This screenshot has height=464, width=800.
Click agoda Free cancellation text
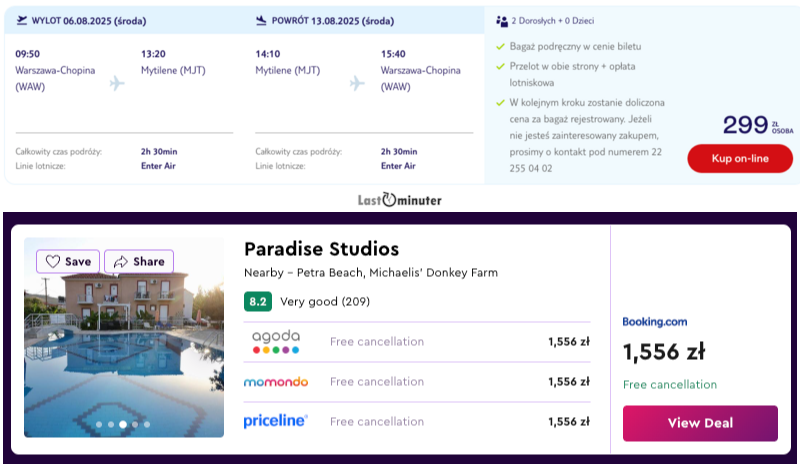coord(377,341)
